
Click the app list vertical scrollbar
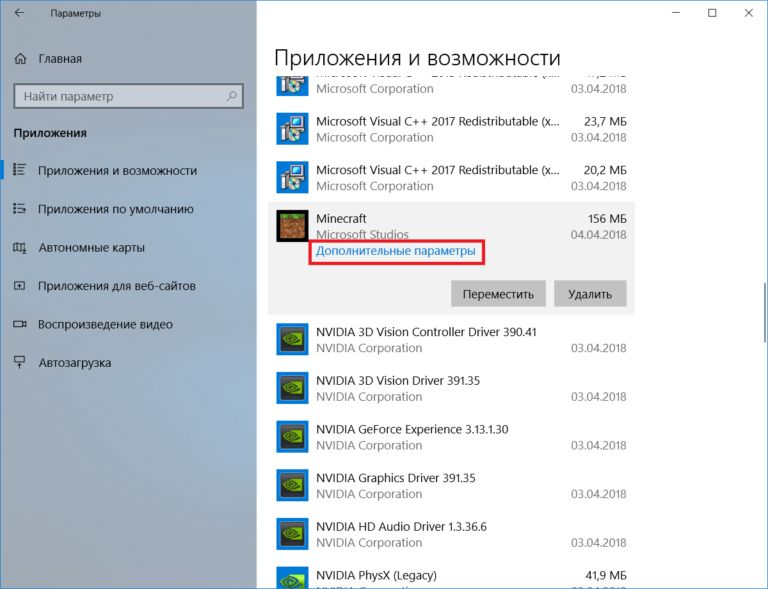tap(765, 313)
